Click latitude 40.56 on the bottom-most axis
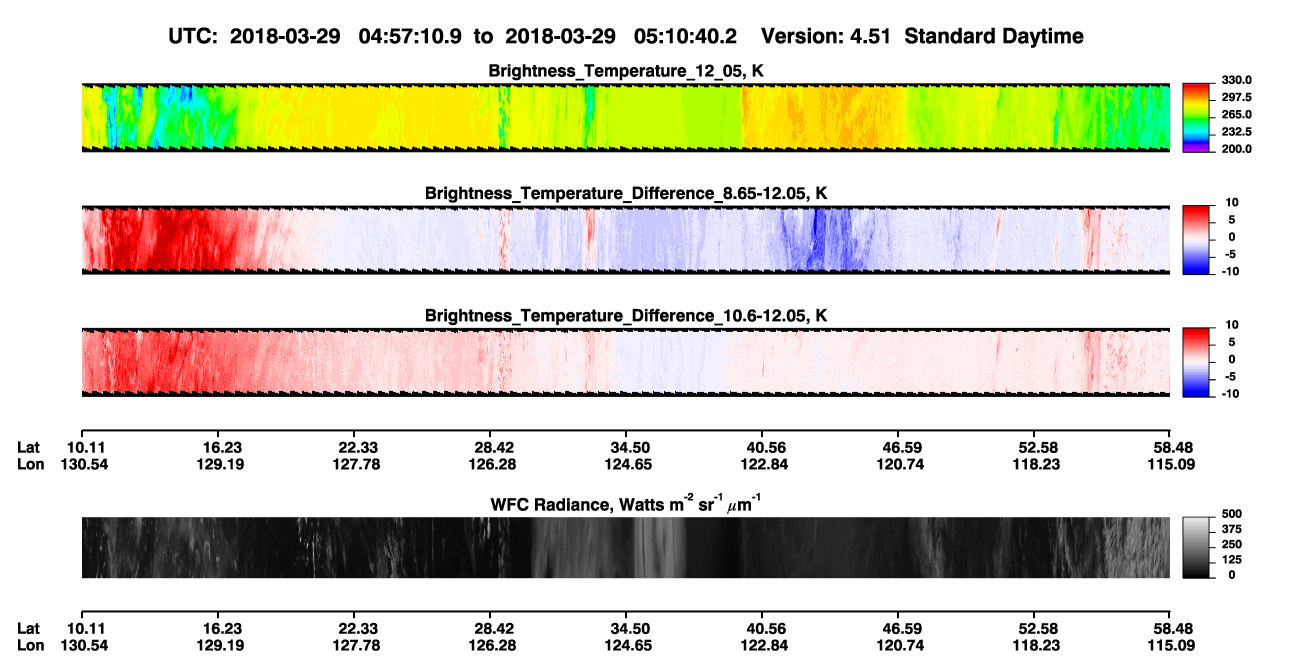 [x=763, y=629]
